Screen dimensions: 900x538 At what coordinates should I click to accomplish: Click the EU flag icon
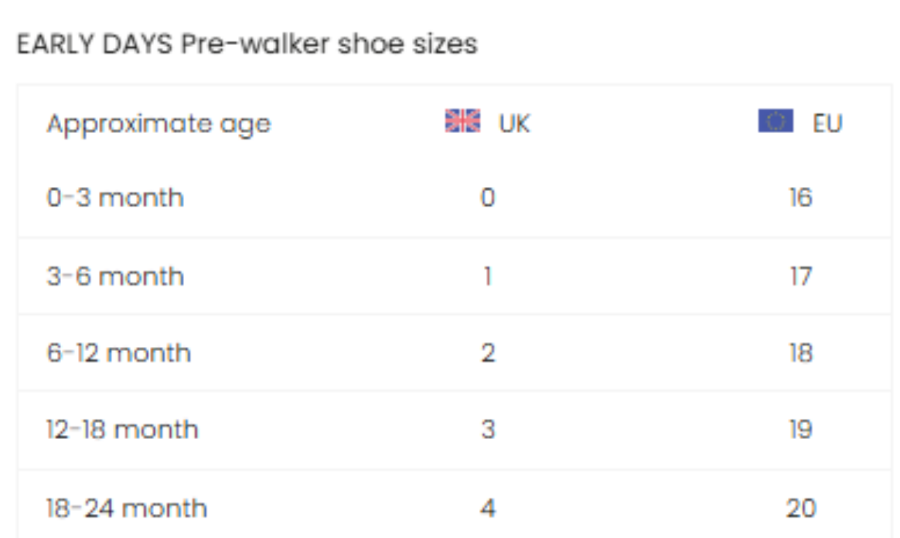(x=776, y=122)
